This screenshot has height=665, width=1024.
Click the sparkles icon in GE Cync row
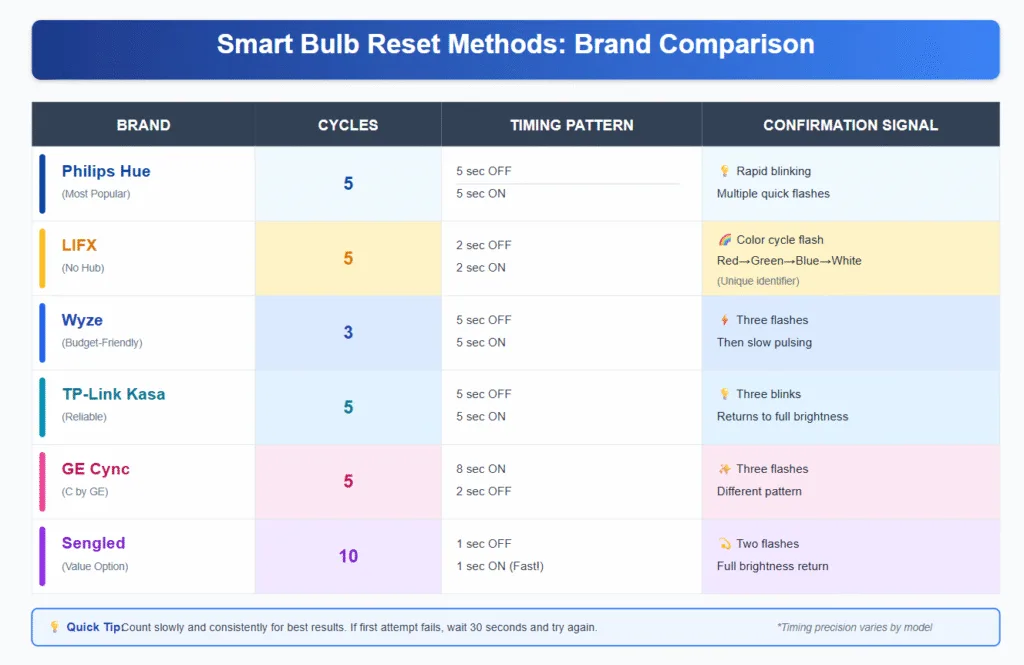(722, 469)
